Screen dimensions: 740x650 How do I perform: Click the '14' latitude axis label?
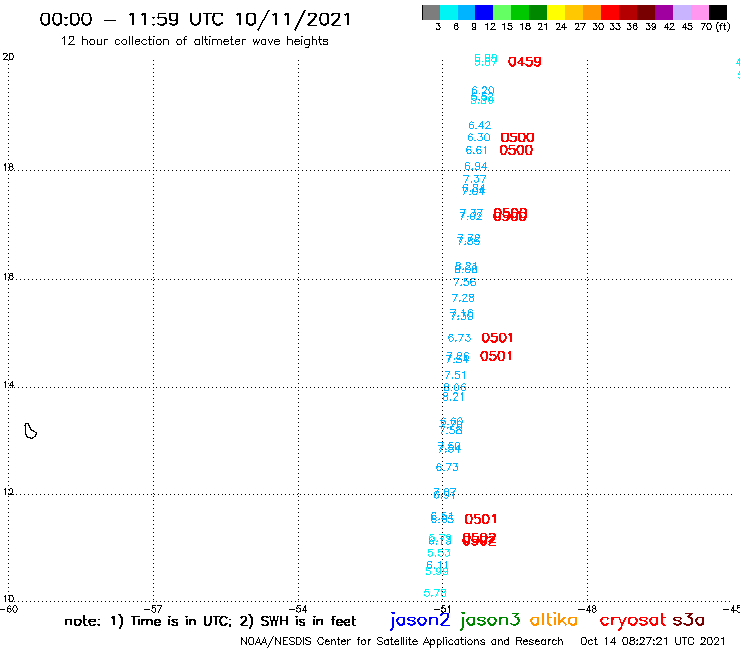pyautogui.click(x=8, y=385)
